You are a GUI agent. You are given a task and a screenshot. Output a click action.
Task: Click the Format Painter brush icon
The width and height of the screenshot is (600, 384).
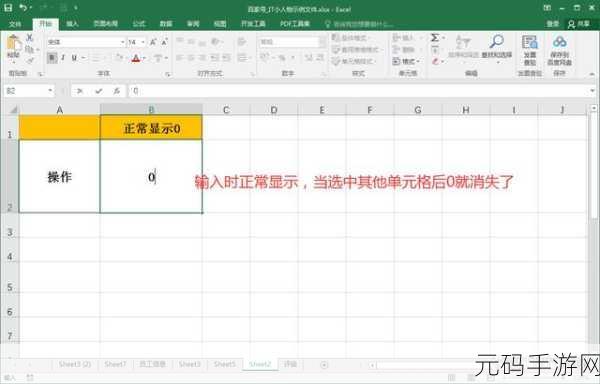pyautogui.click(x=29, y=60)
